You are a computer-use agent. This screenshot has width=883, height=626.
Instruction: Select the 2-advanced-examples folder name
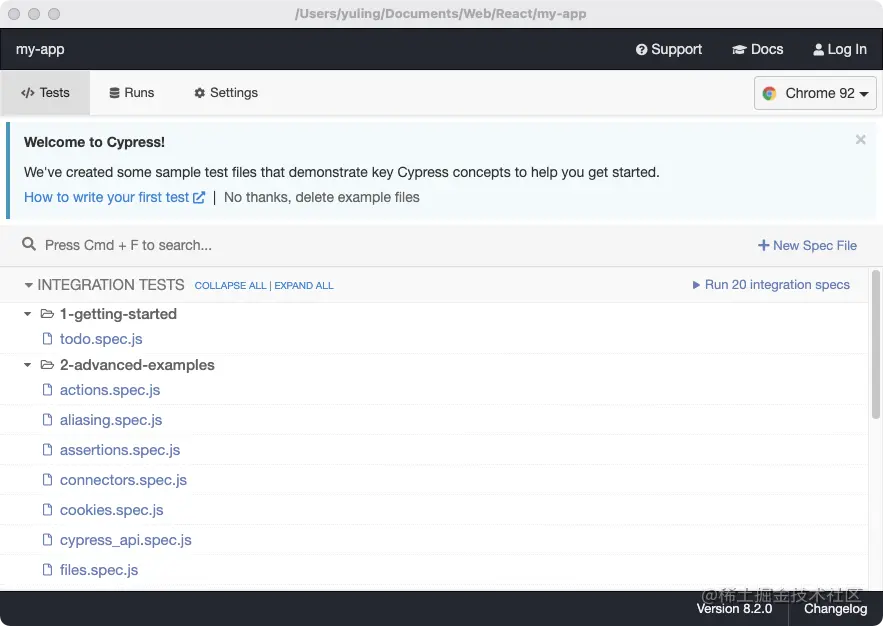click(137, 365)
